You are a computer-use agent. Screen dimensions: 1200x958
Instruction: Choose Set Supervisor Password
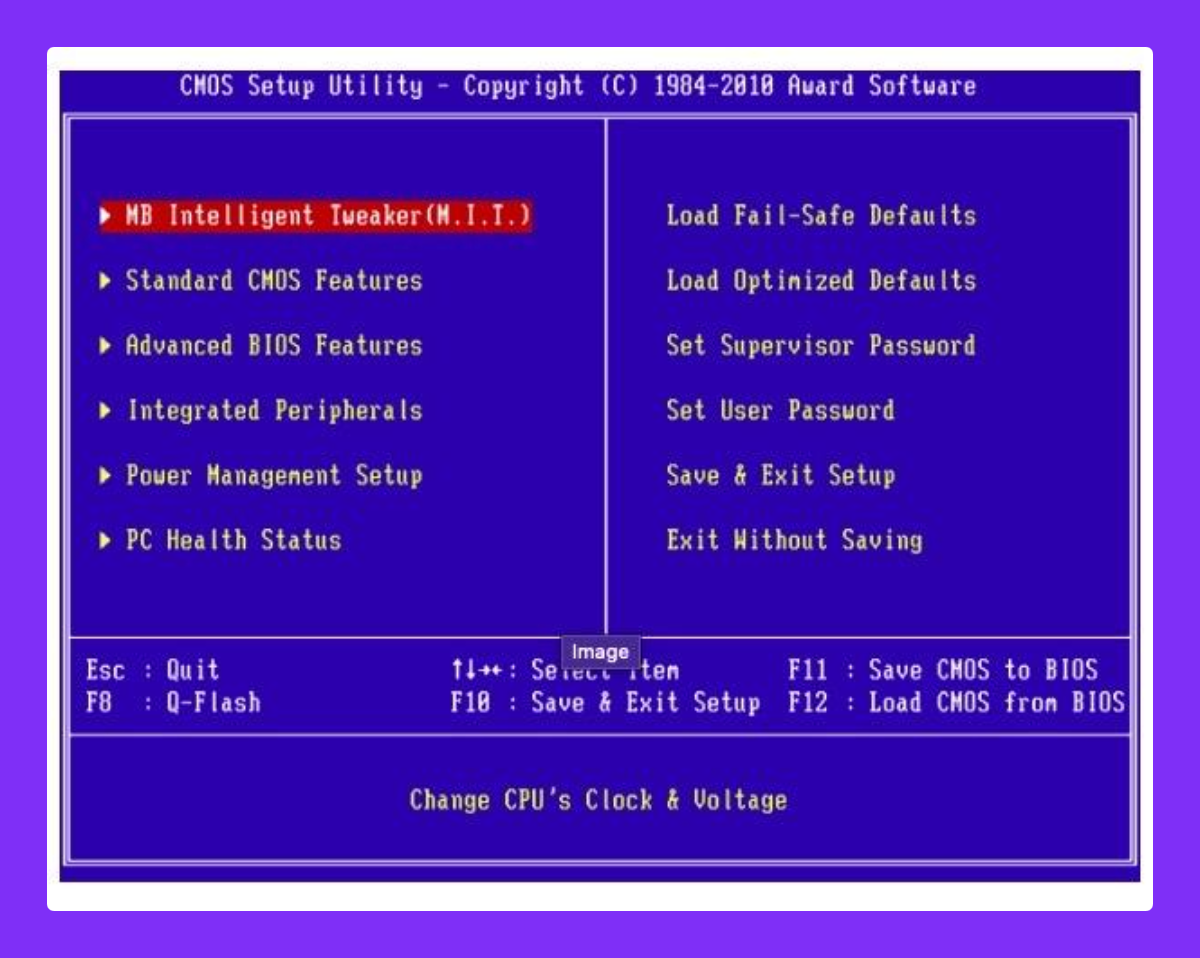(x=821, y=345)
